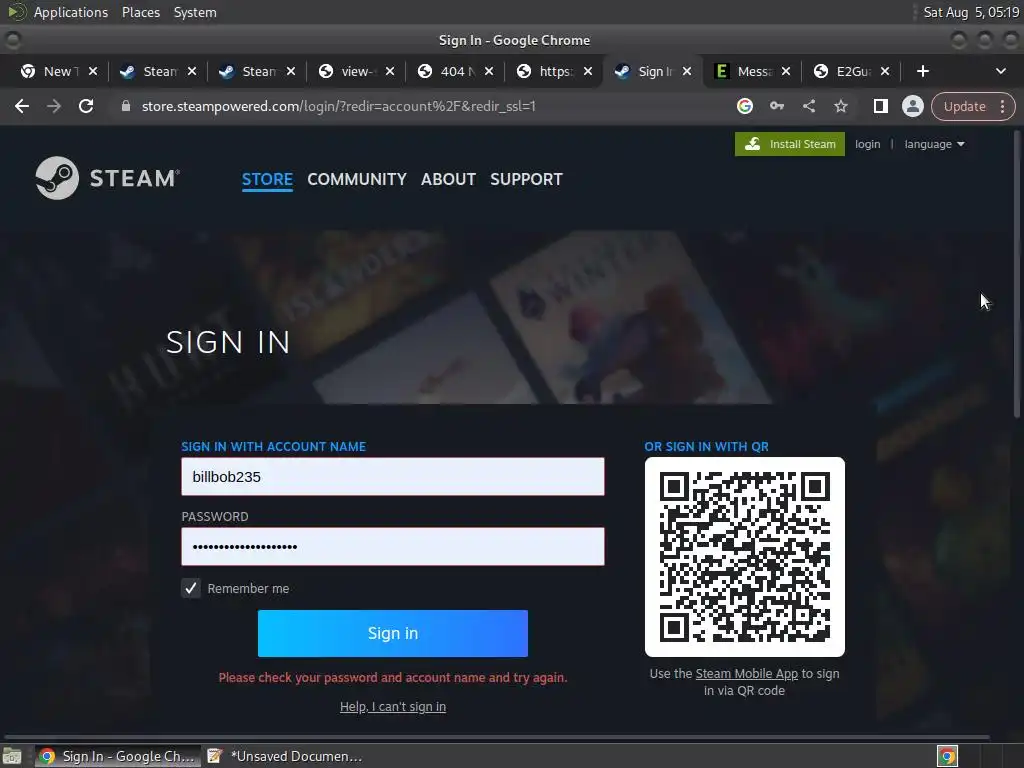Click the page vertical scrollbar
Screen dimensions: 1024x768
pos(1017,274)
